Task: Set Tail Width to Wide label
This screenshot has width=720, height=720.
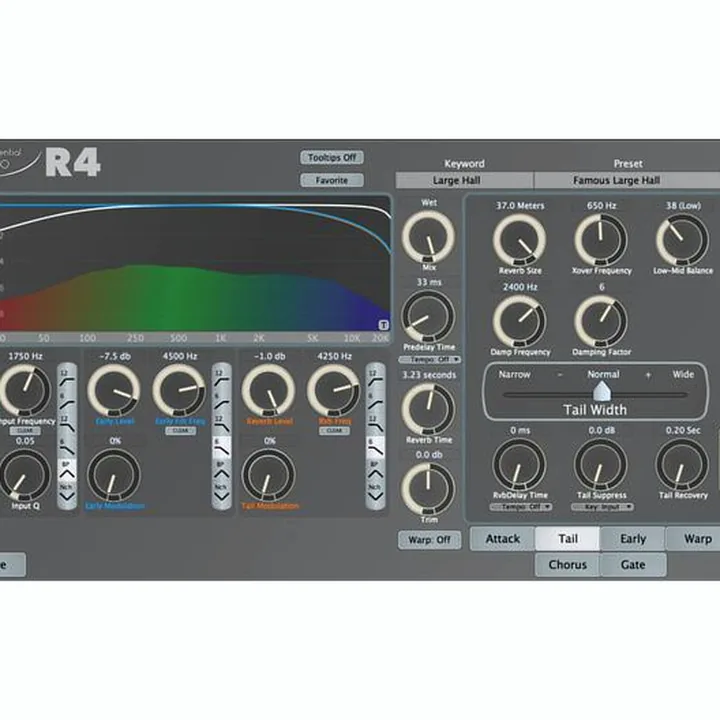Action: pos(683,375)
